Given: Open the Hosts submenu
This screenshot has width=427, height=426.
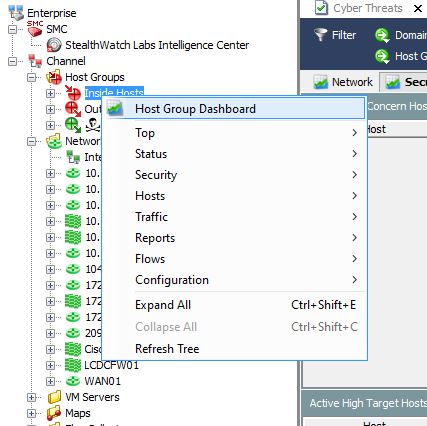Looking at the screenshot, I should [x=234, y=196].
